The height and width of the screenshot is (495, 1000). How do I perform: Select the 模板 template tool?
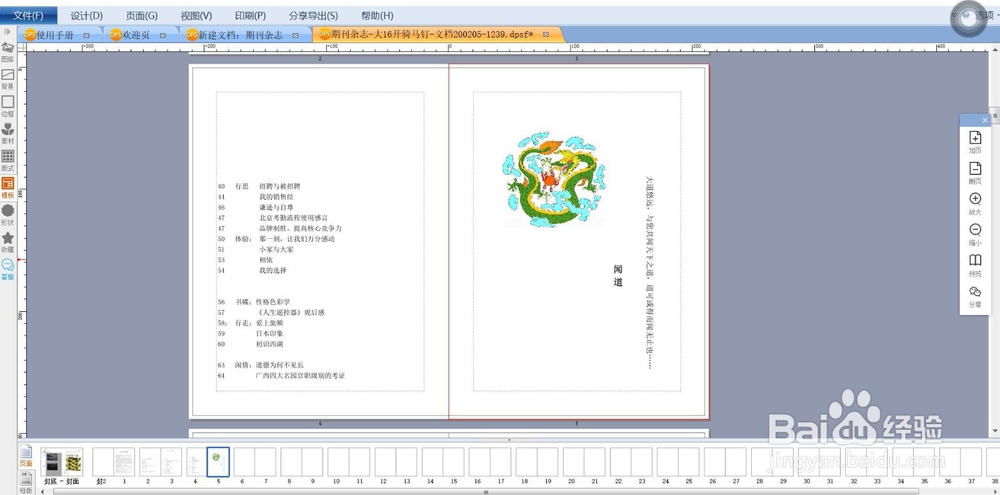(x=8, y=187)
